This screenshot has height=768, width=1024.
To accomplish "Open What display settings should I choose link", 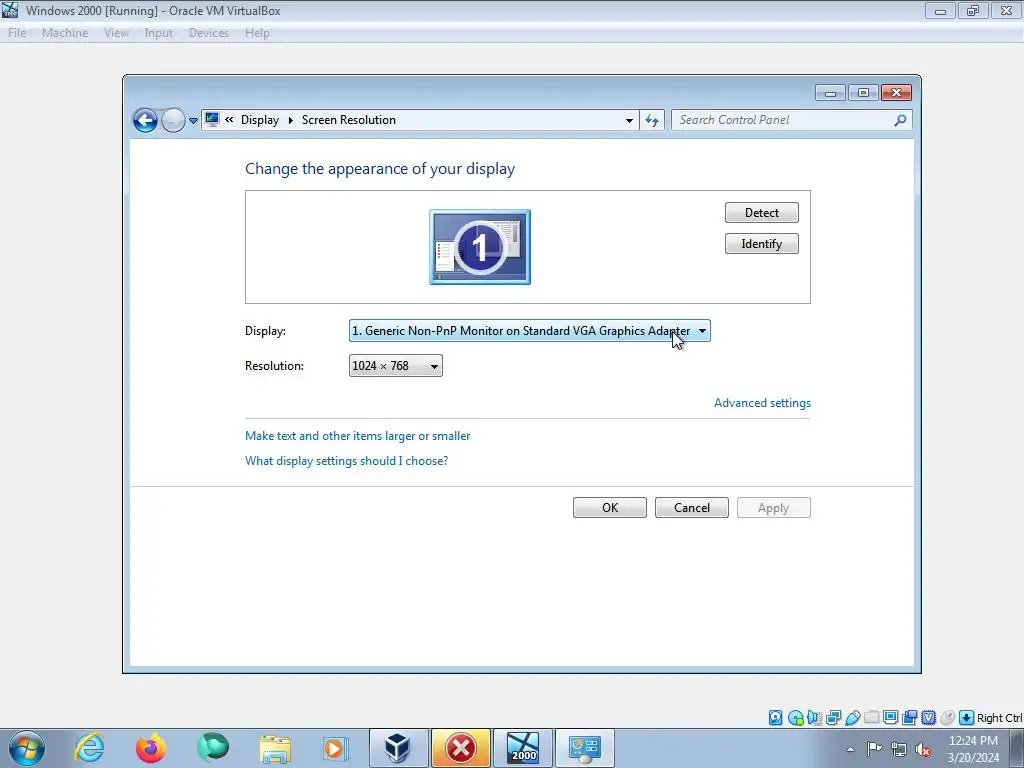I will 346,460.
